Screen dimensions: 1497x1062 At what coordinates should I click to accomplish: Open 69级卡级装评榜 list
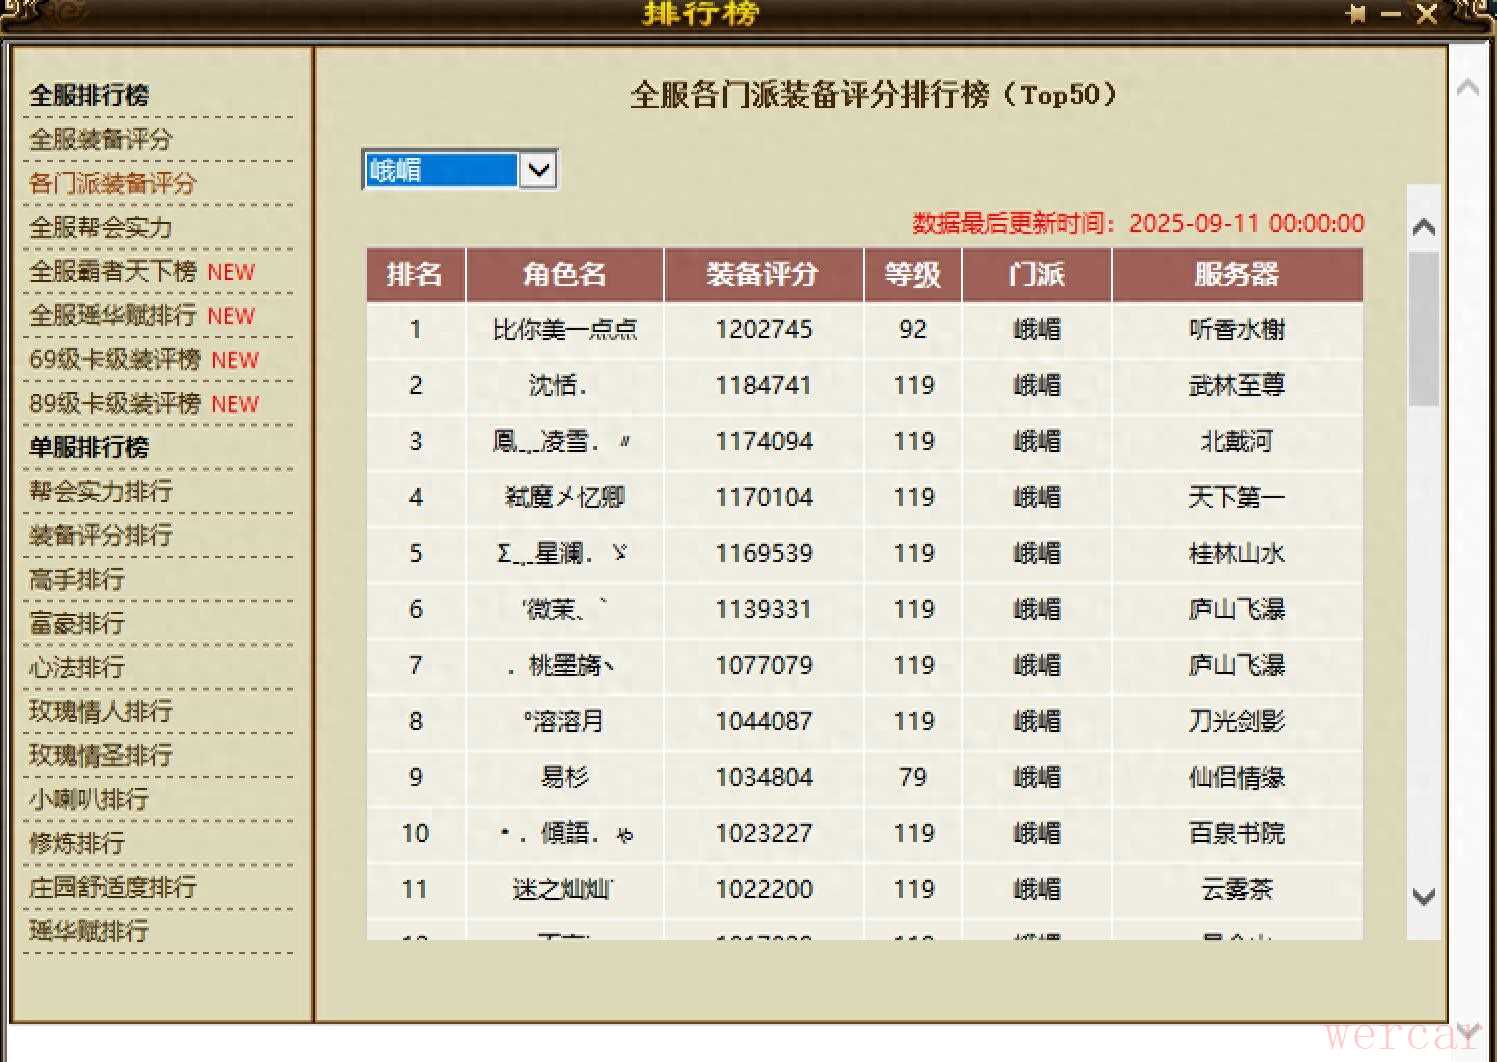point(115,359)
